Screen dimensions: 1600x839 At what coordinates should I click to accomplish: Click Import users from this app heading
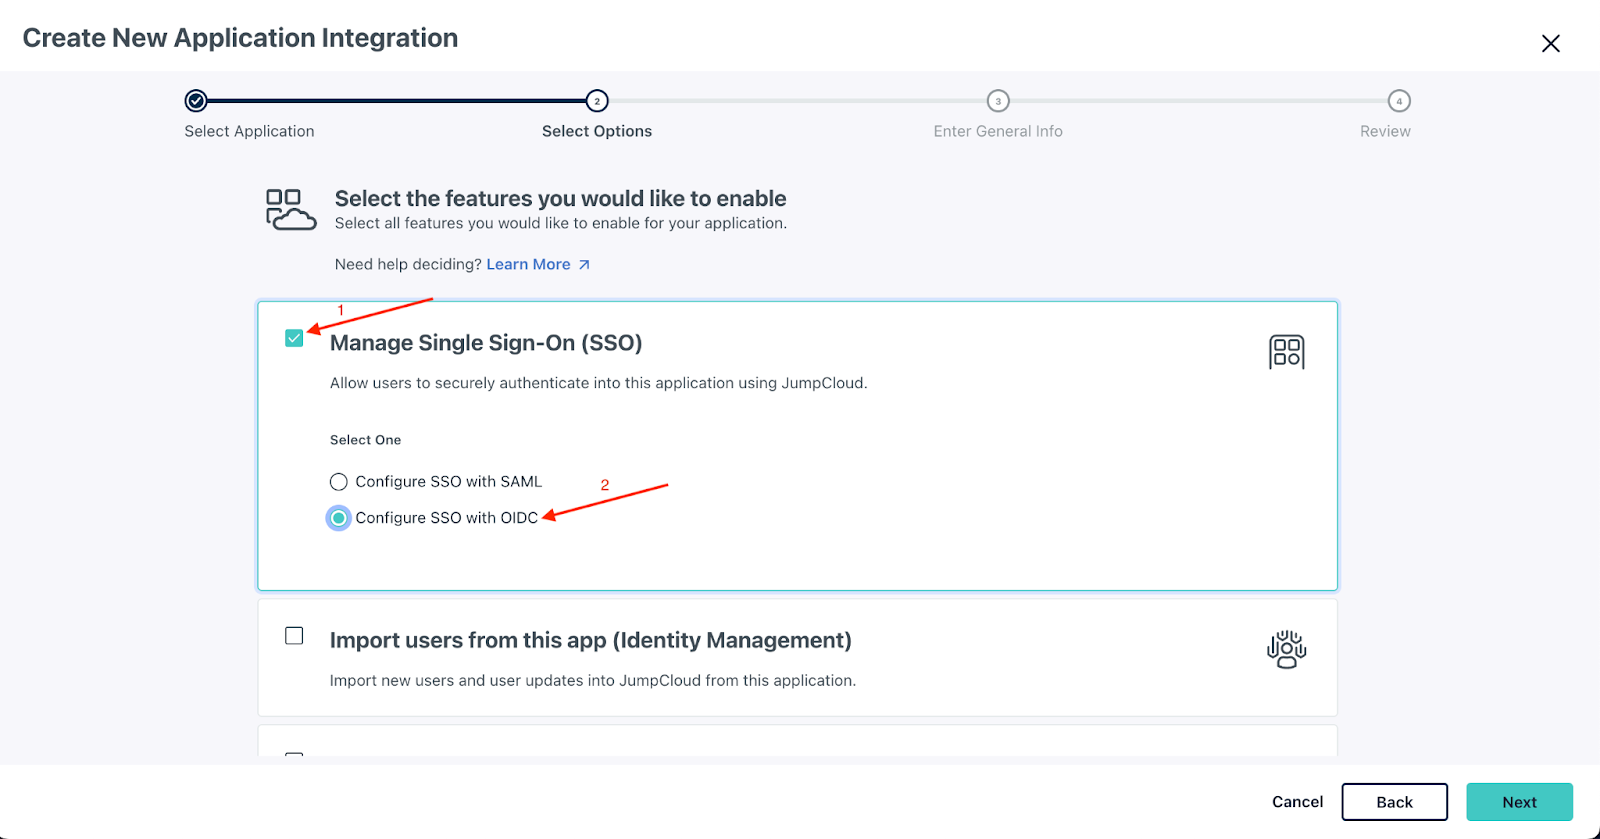click(x=591, y=640)
